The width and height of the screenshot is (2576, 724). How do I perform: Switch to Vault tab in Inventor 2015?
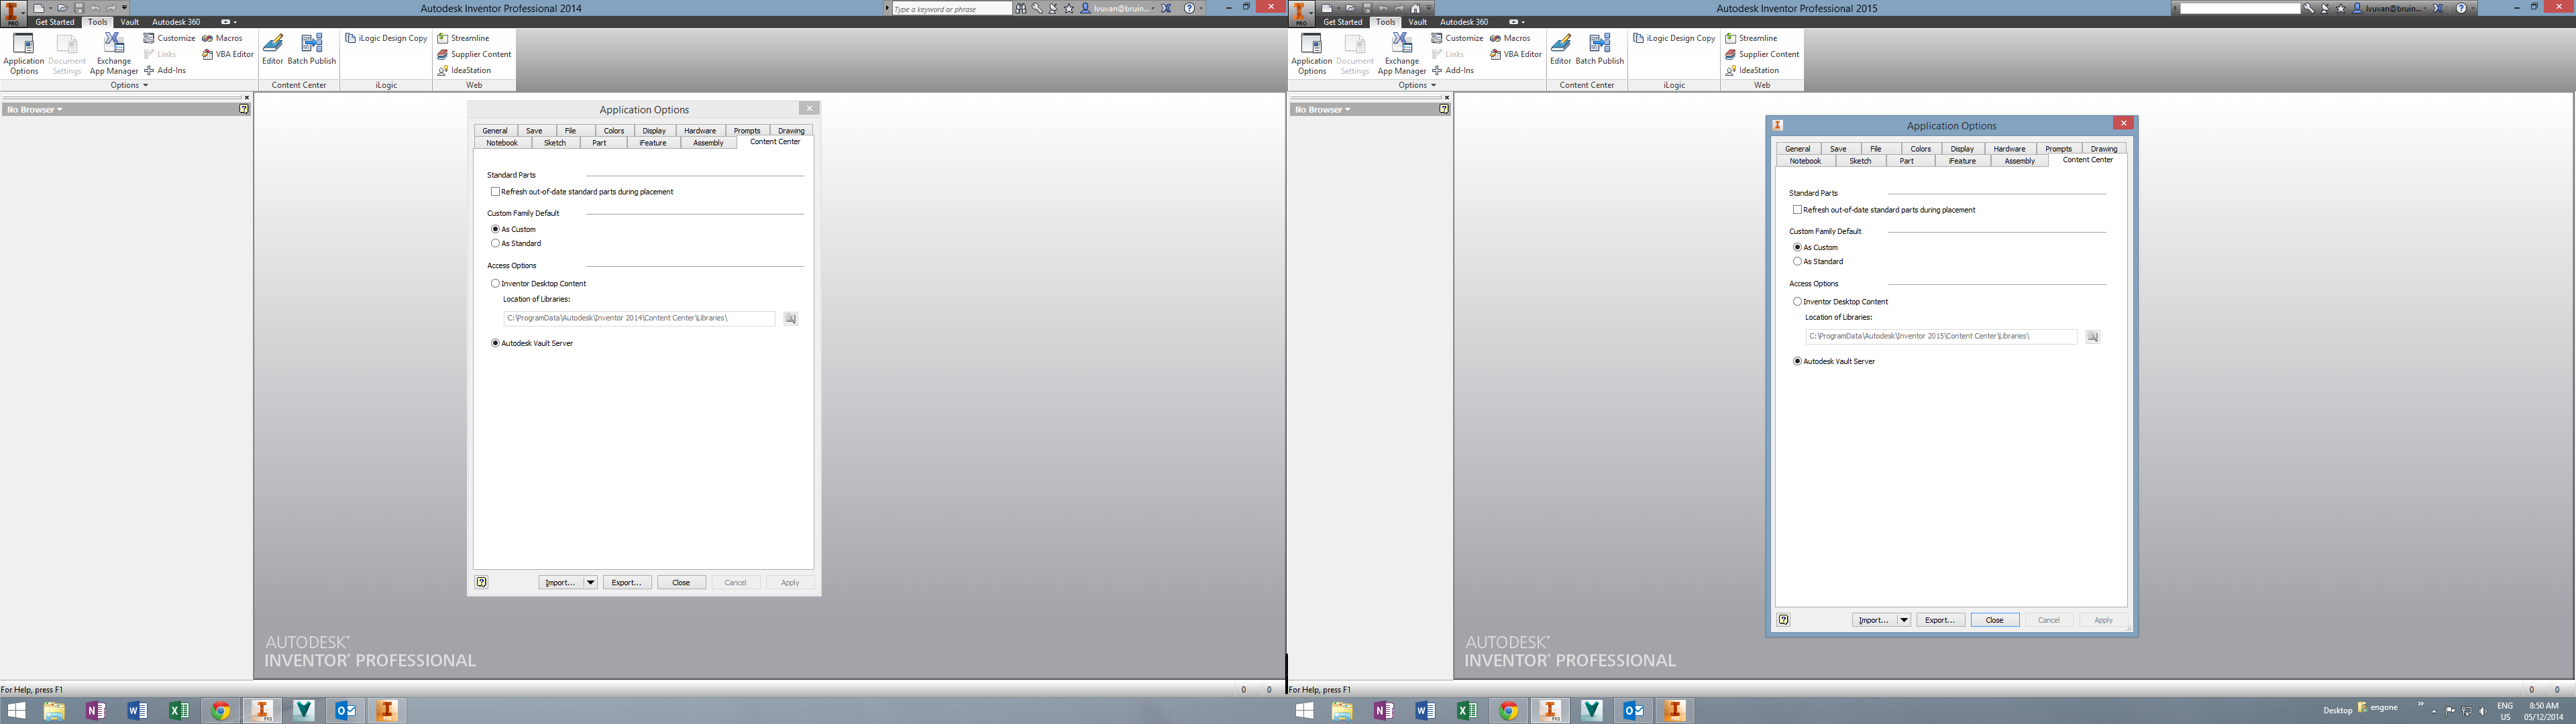tap(1417, 21)
